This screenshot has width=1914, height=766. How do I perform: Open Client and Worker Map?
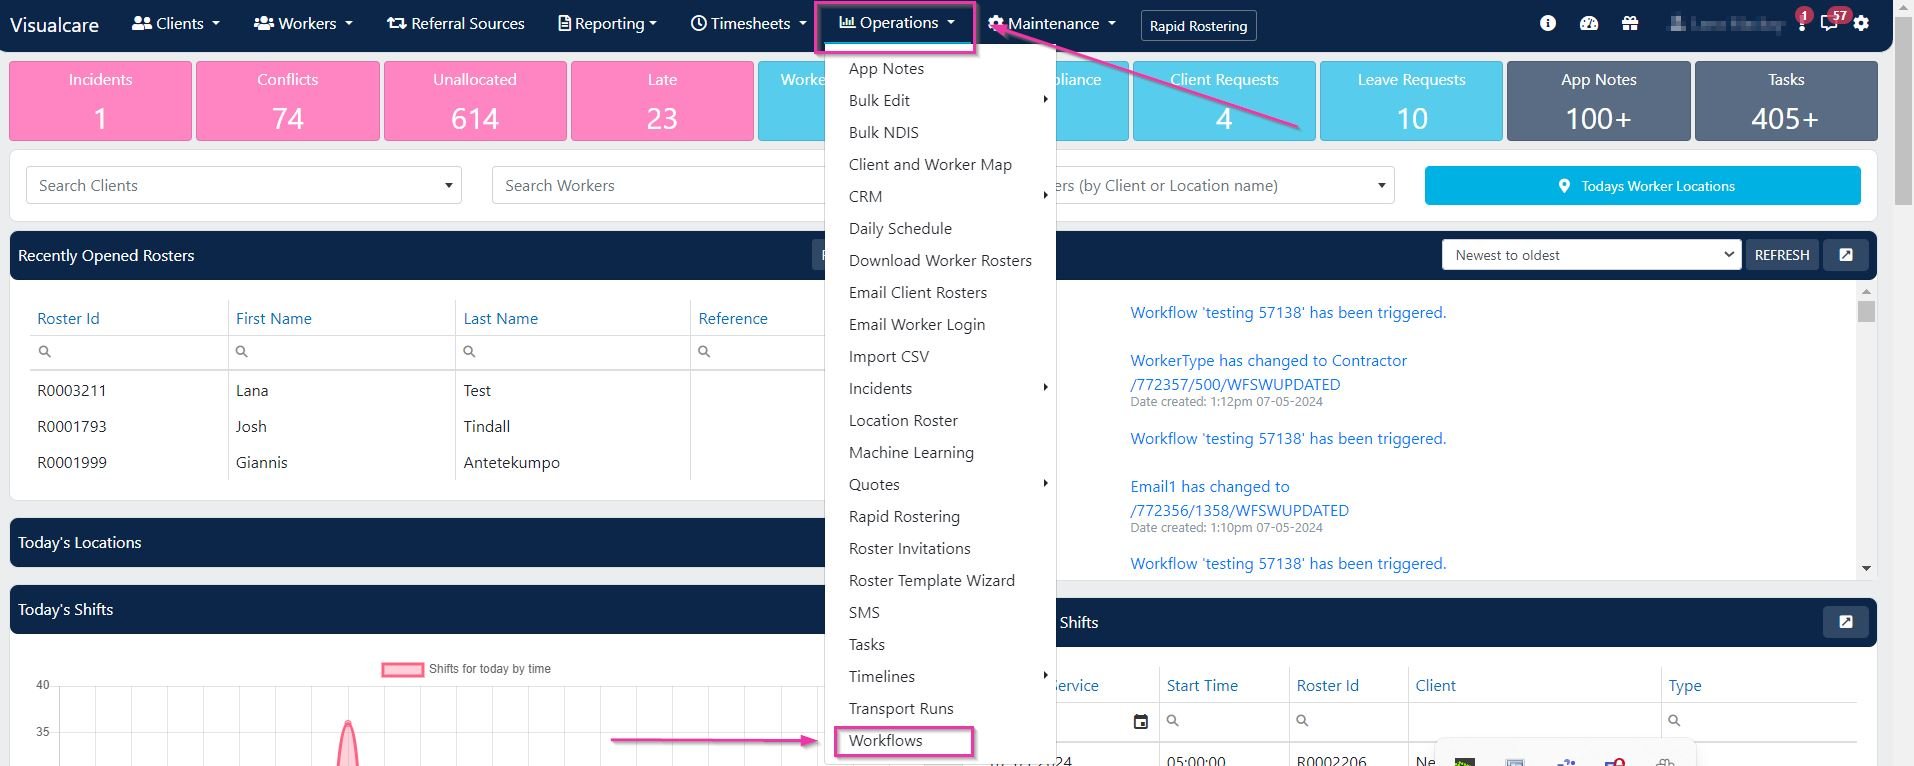[x=930, y=164]
